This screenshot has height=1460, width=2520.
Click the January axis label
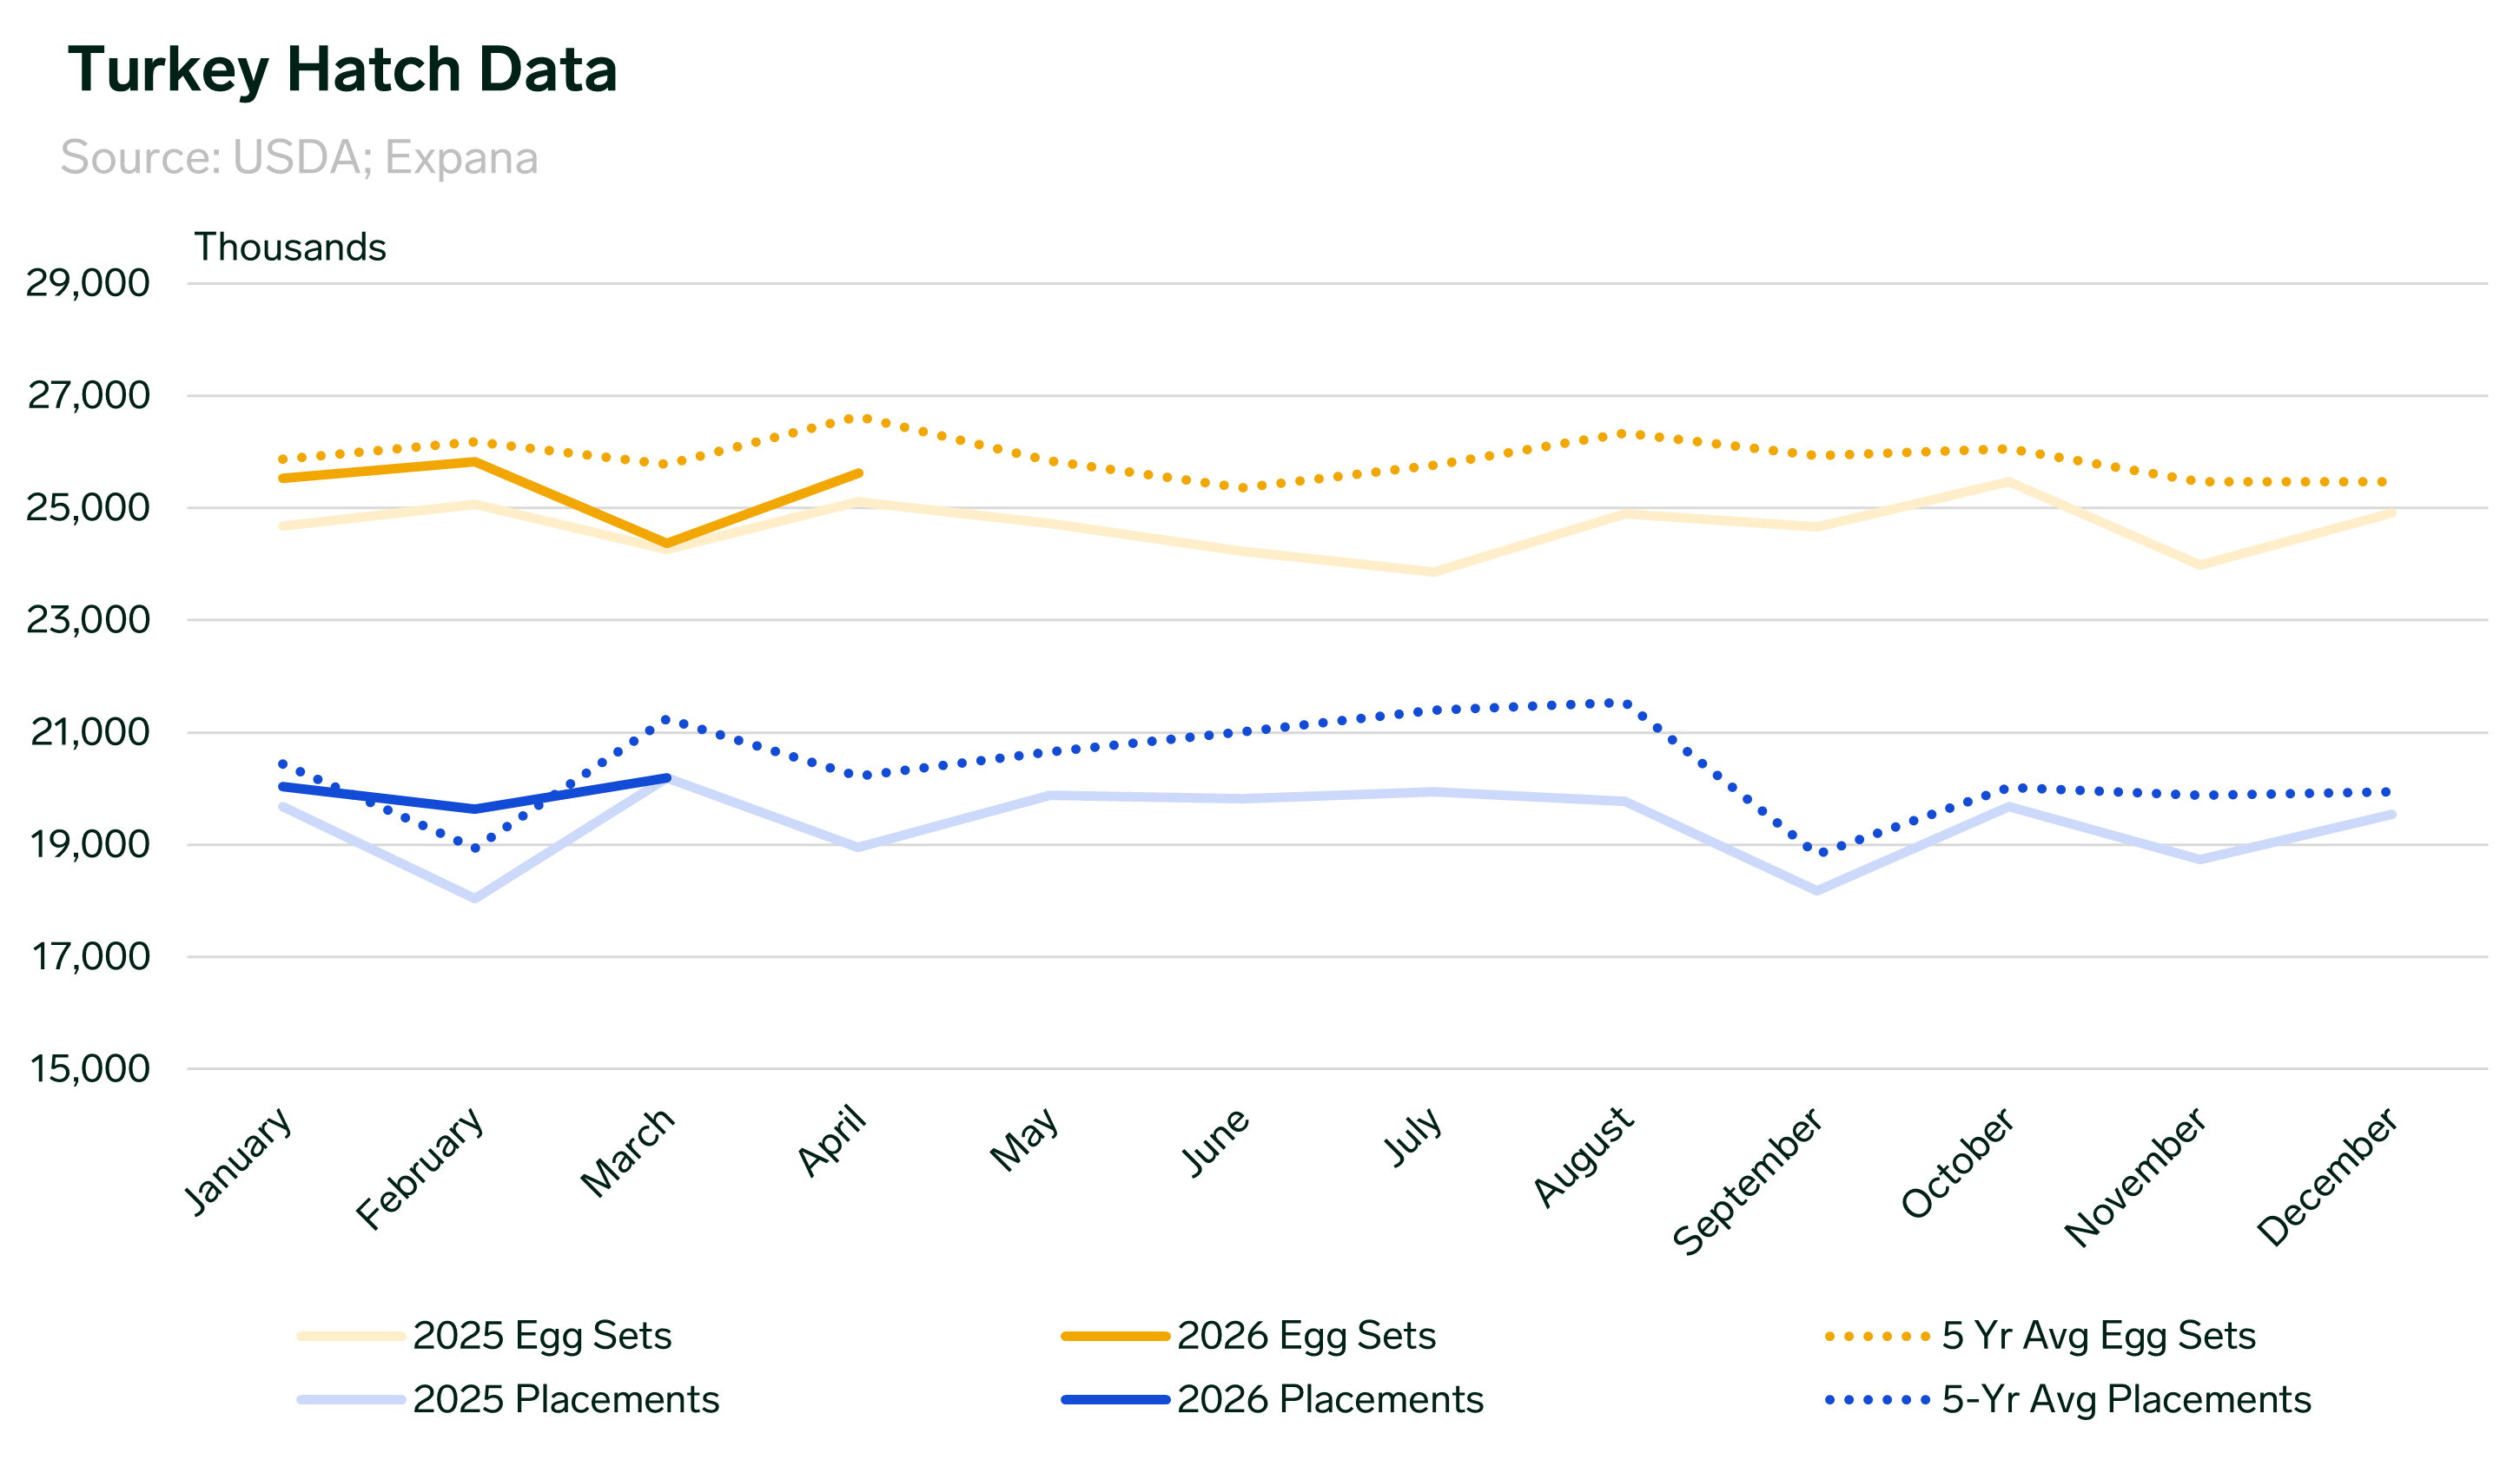(241, 1160)
